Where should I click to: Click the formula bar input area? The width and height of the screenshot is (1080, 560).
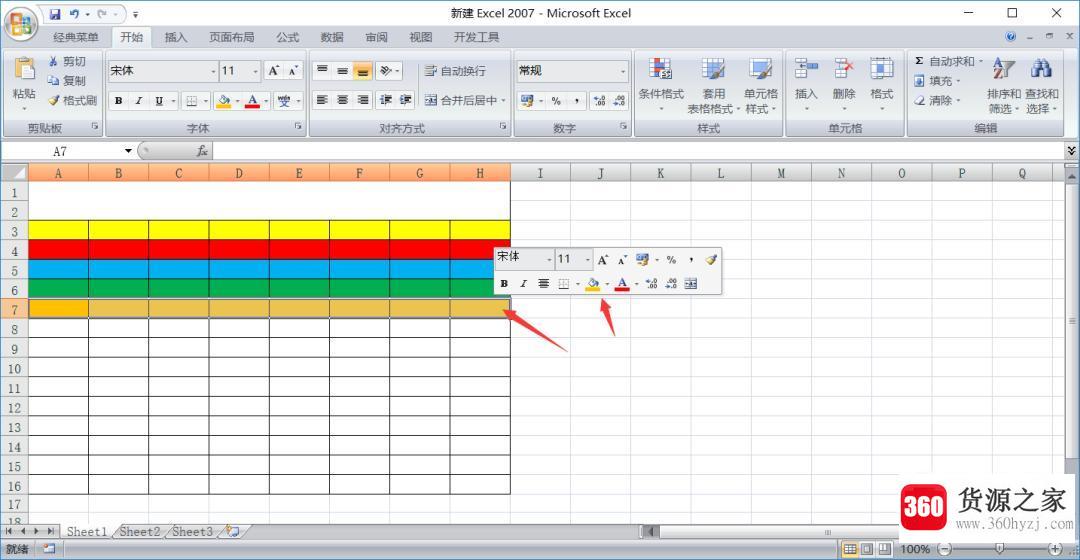point(637,151)
